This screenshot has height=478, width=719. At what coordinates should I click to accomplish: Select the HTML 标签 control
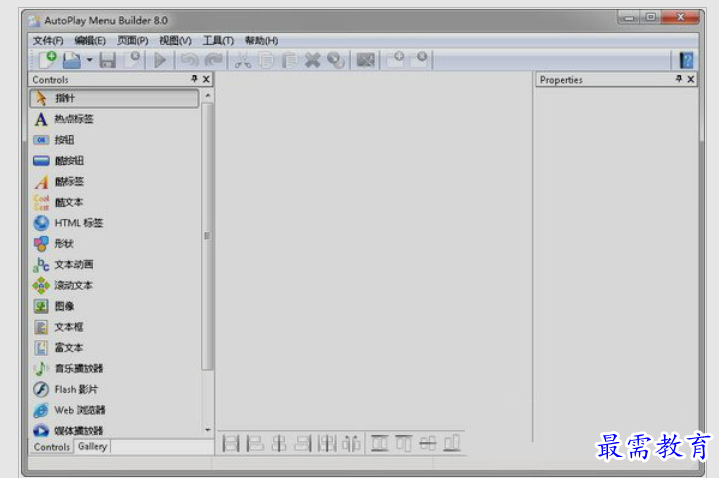coord(114,223)
